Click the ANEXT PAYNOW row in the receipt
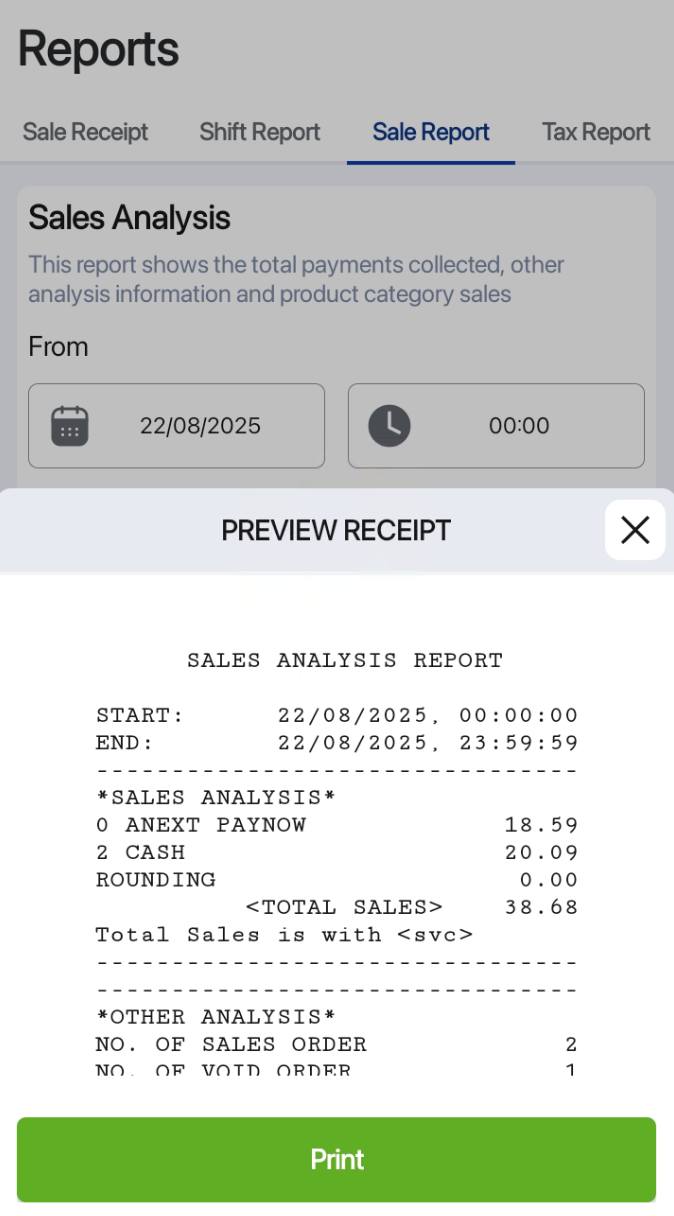 coord(336,825)
